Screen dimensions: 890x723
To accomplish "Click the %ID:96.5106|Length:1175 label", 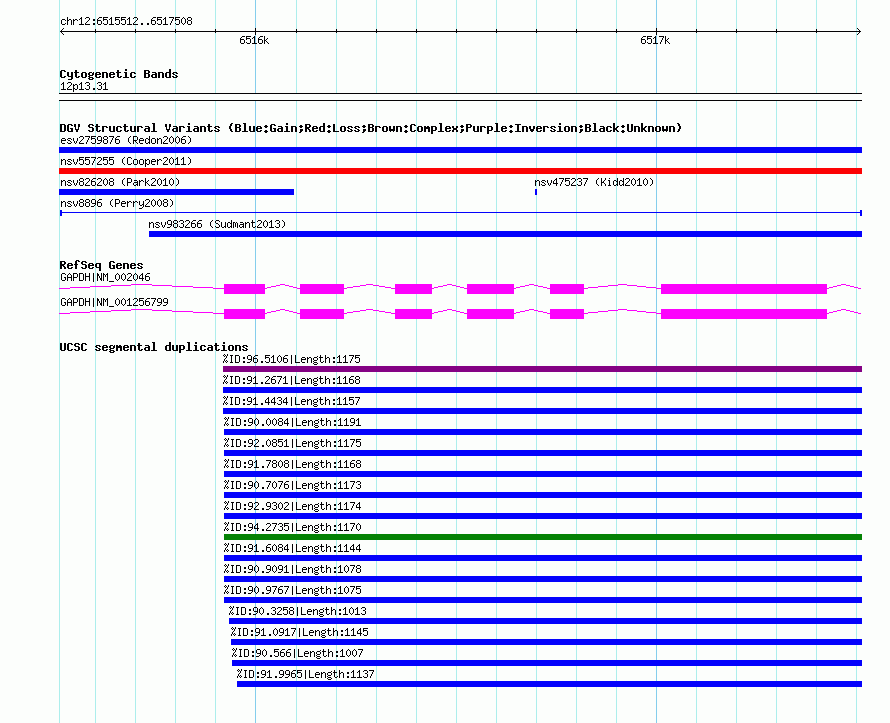I will click(x=292, y=359).
